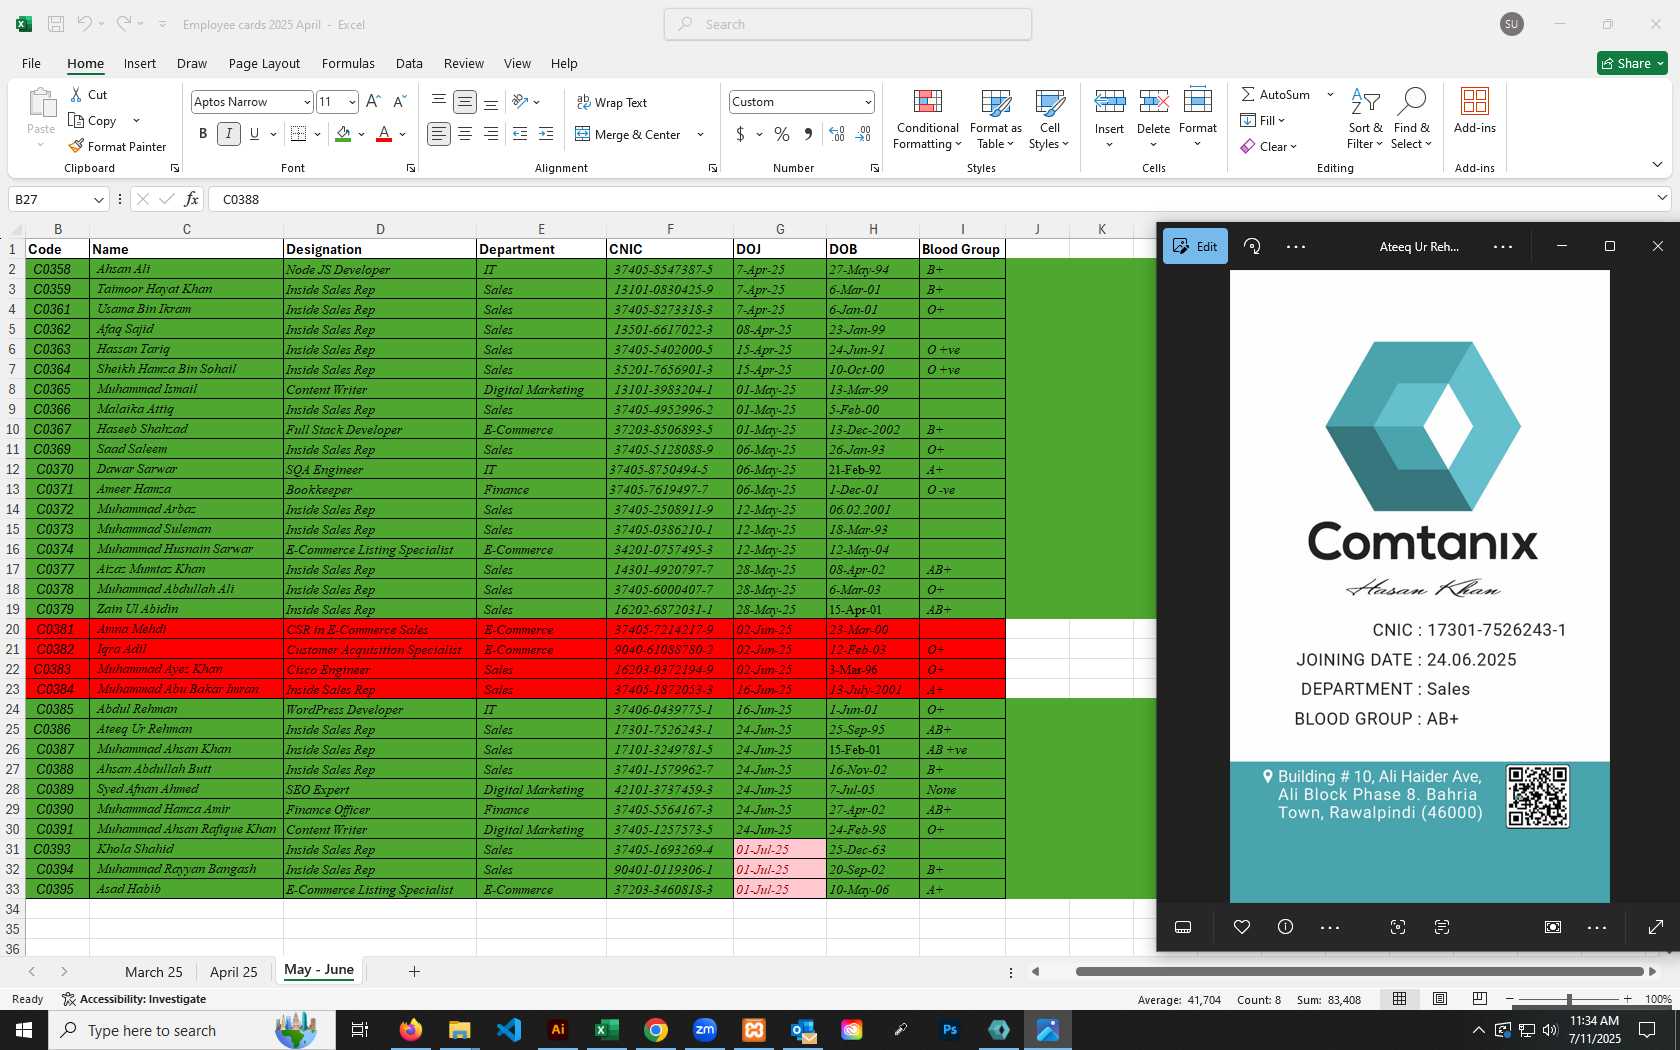Image resolution: width=1680 pixels, height=1050 pixels.
Task: Click Undo arrow in title bar
Action: tap(84, 24)
